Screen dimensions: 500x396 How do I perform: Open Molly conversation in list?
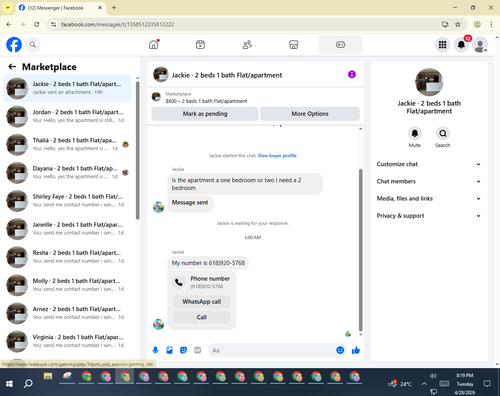tap(67, 285)
